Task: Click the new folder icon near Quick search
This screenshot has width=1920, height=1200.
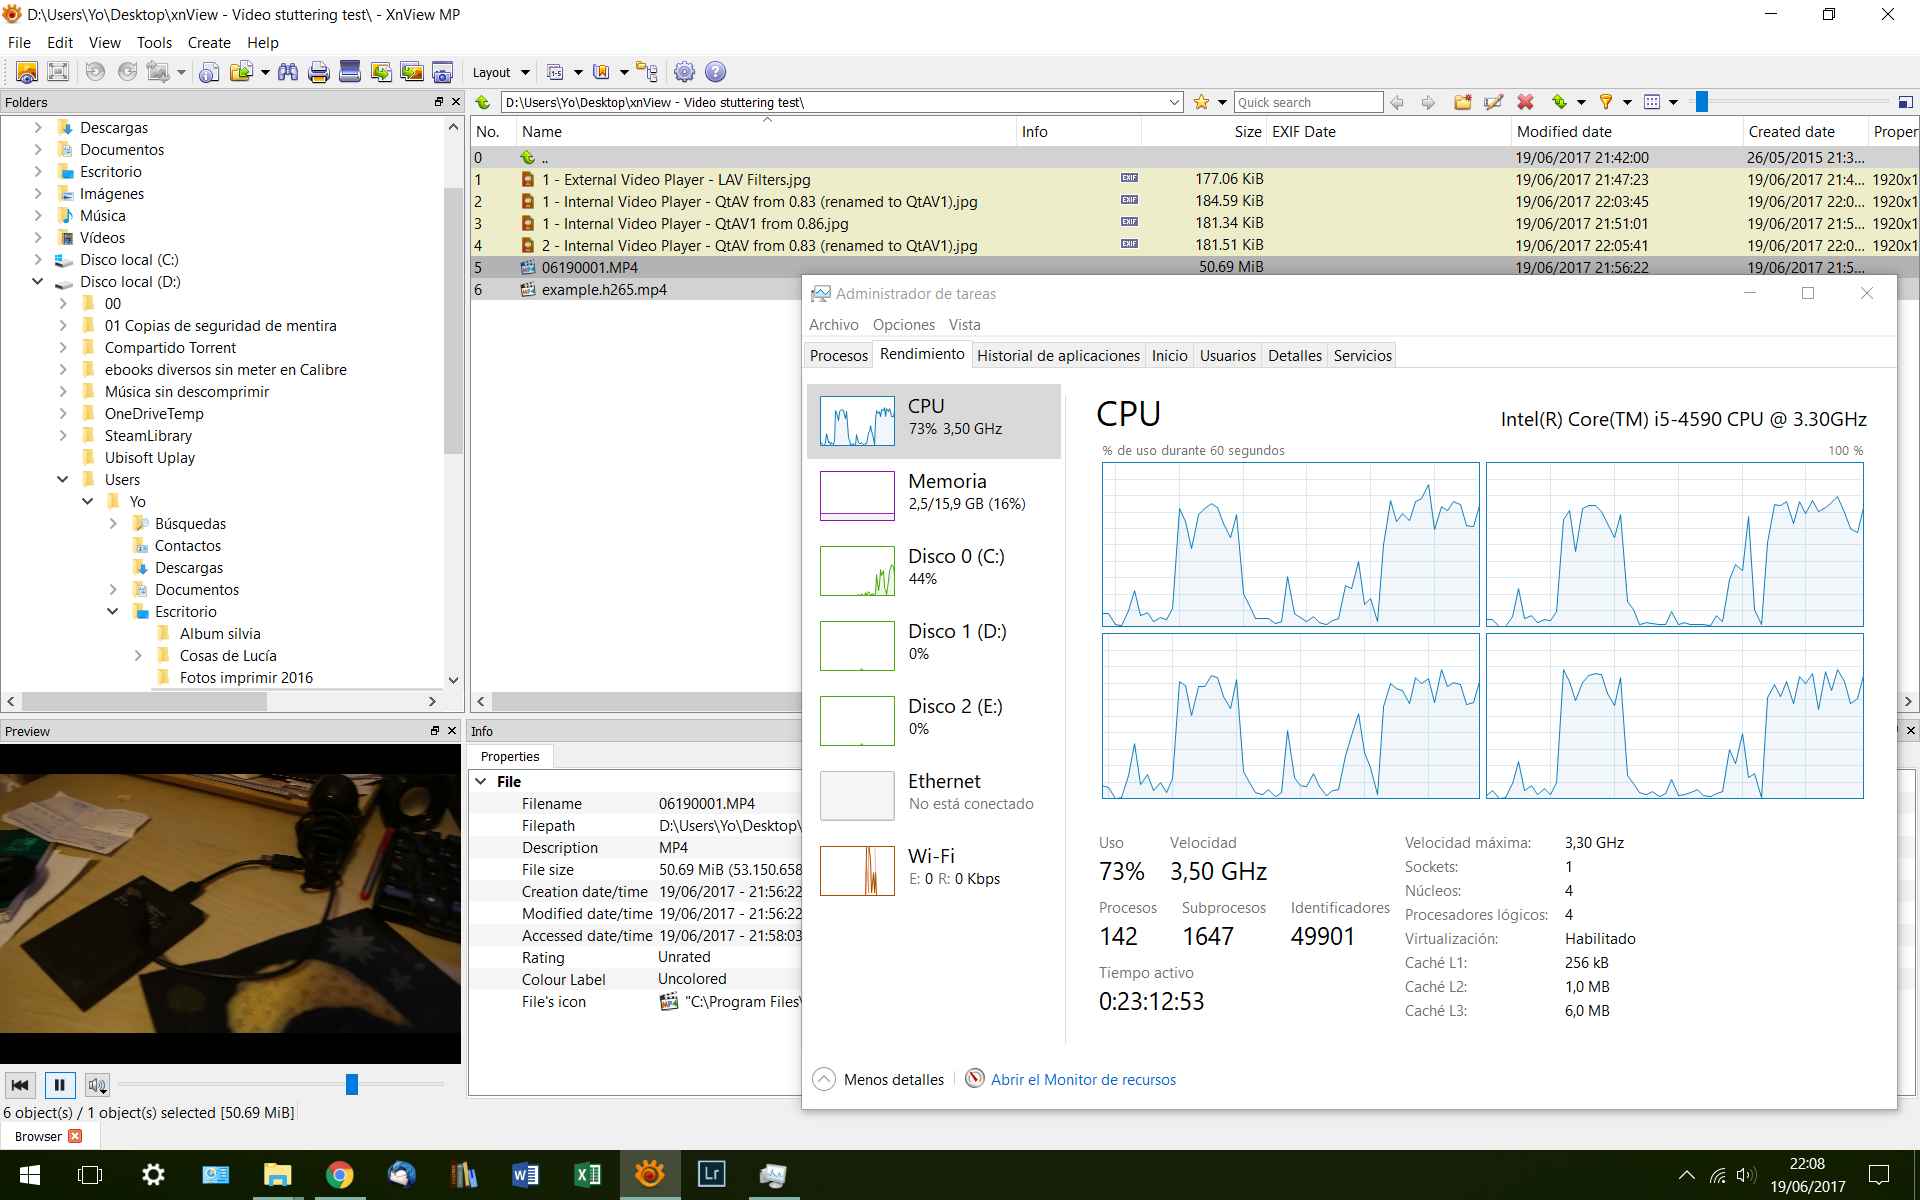Action: (x=1462, y=102)
